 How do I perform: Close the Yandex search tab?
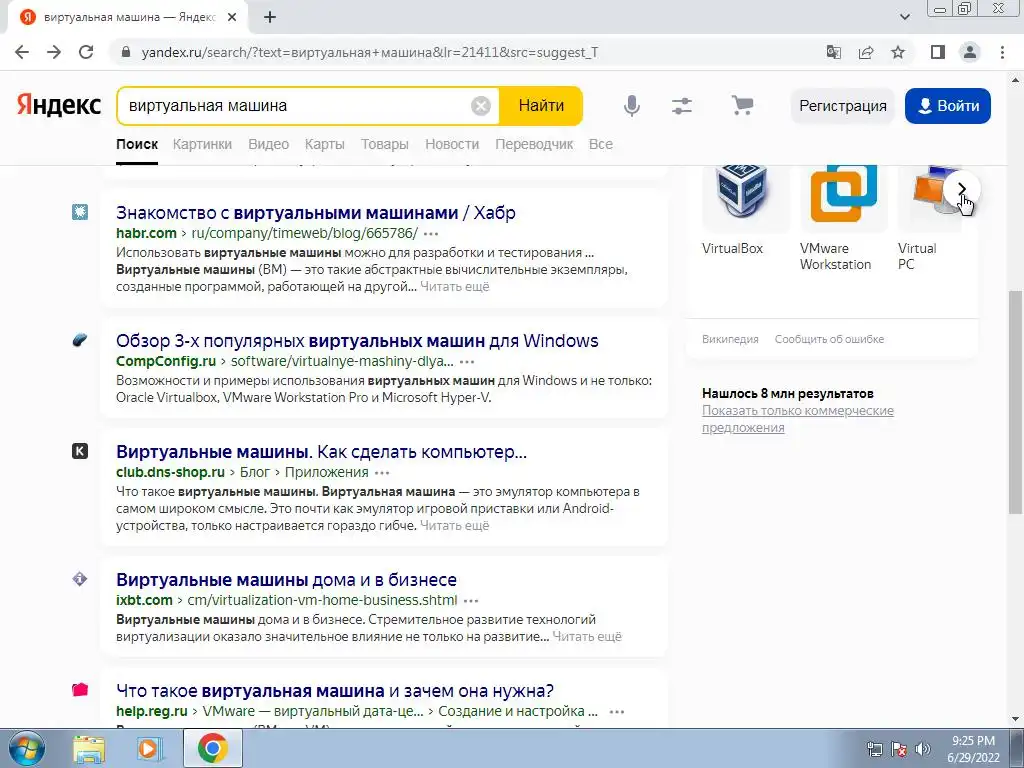[x=232, y=18]
